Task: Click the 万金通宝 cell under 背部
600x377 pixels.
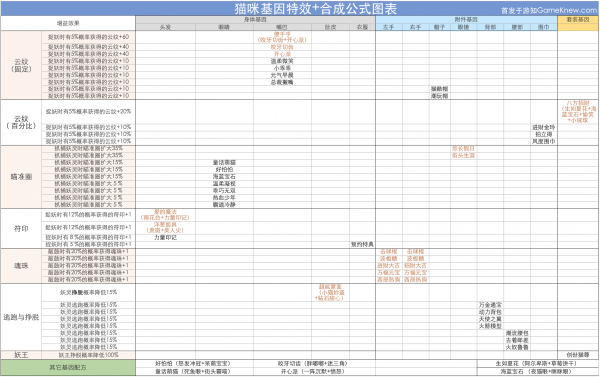Action: point(490,305)
